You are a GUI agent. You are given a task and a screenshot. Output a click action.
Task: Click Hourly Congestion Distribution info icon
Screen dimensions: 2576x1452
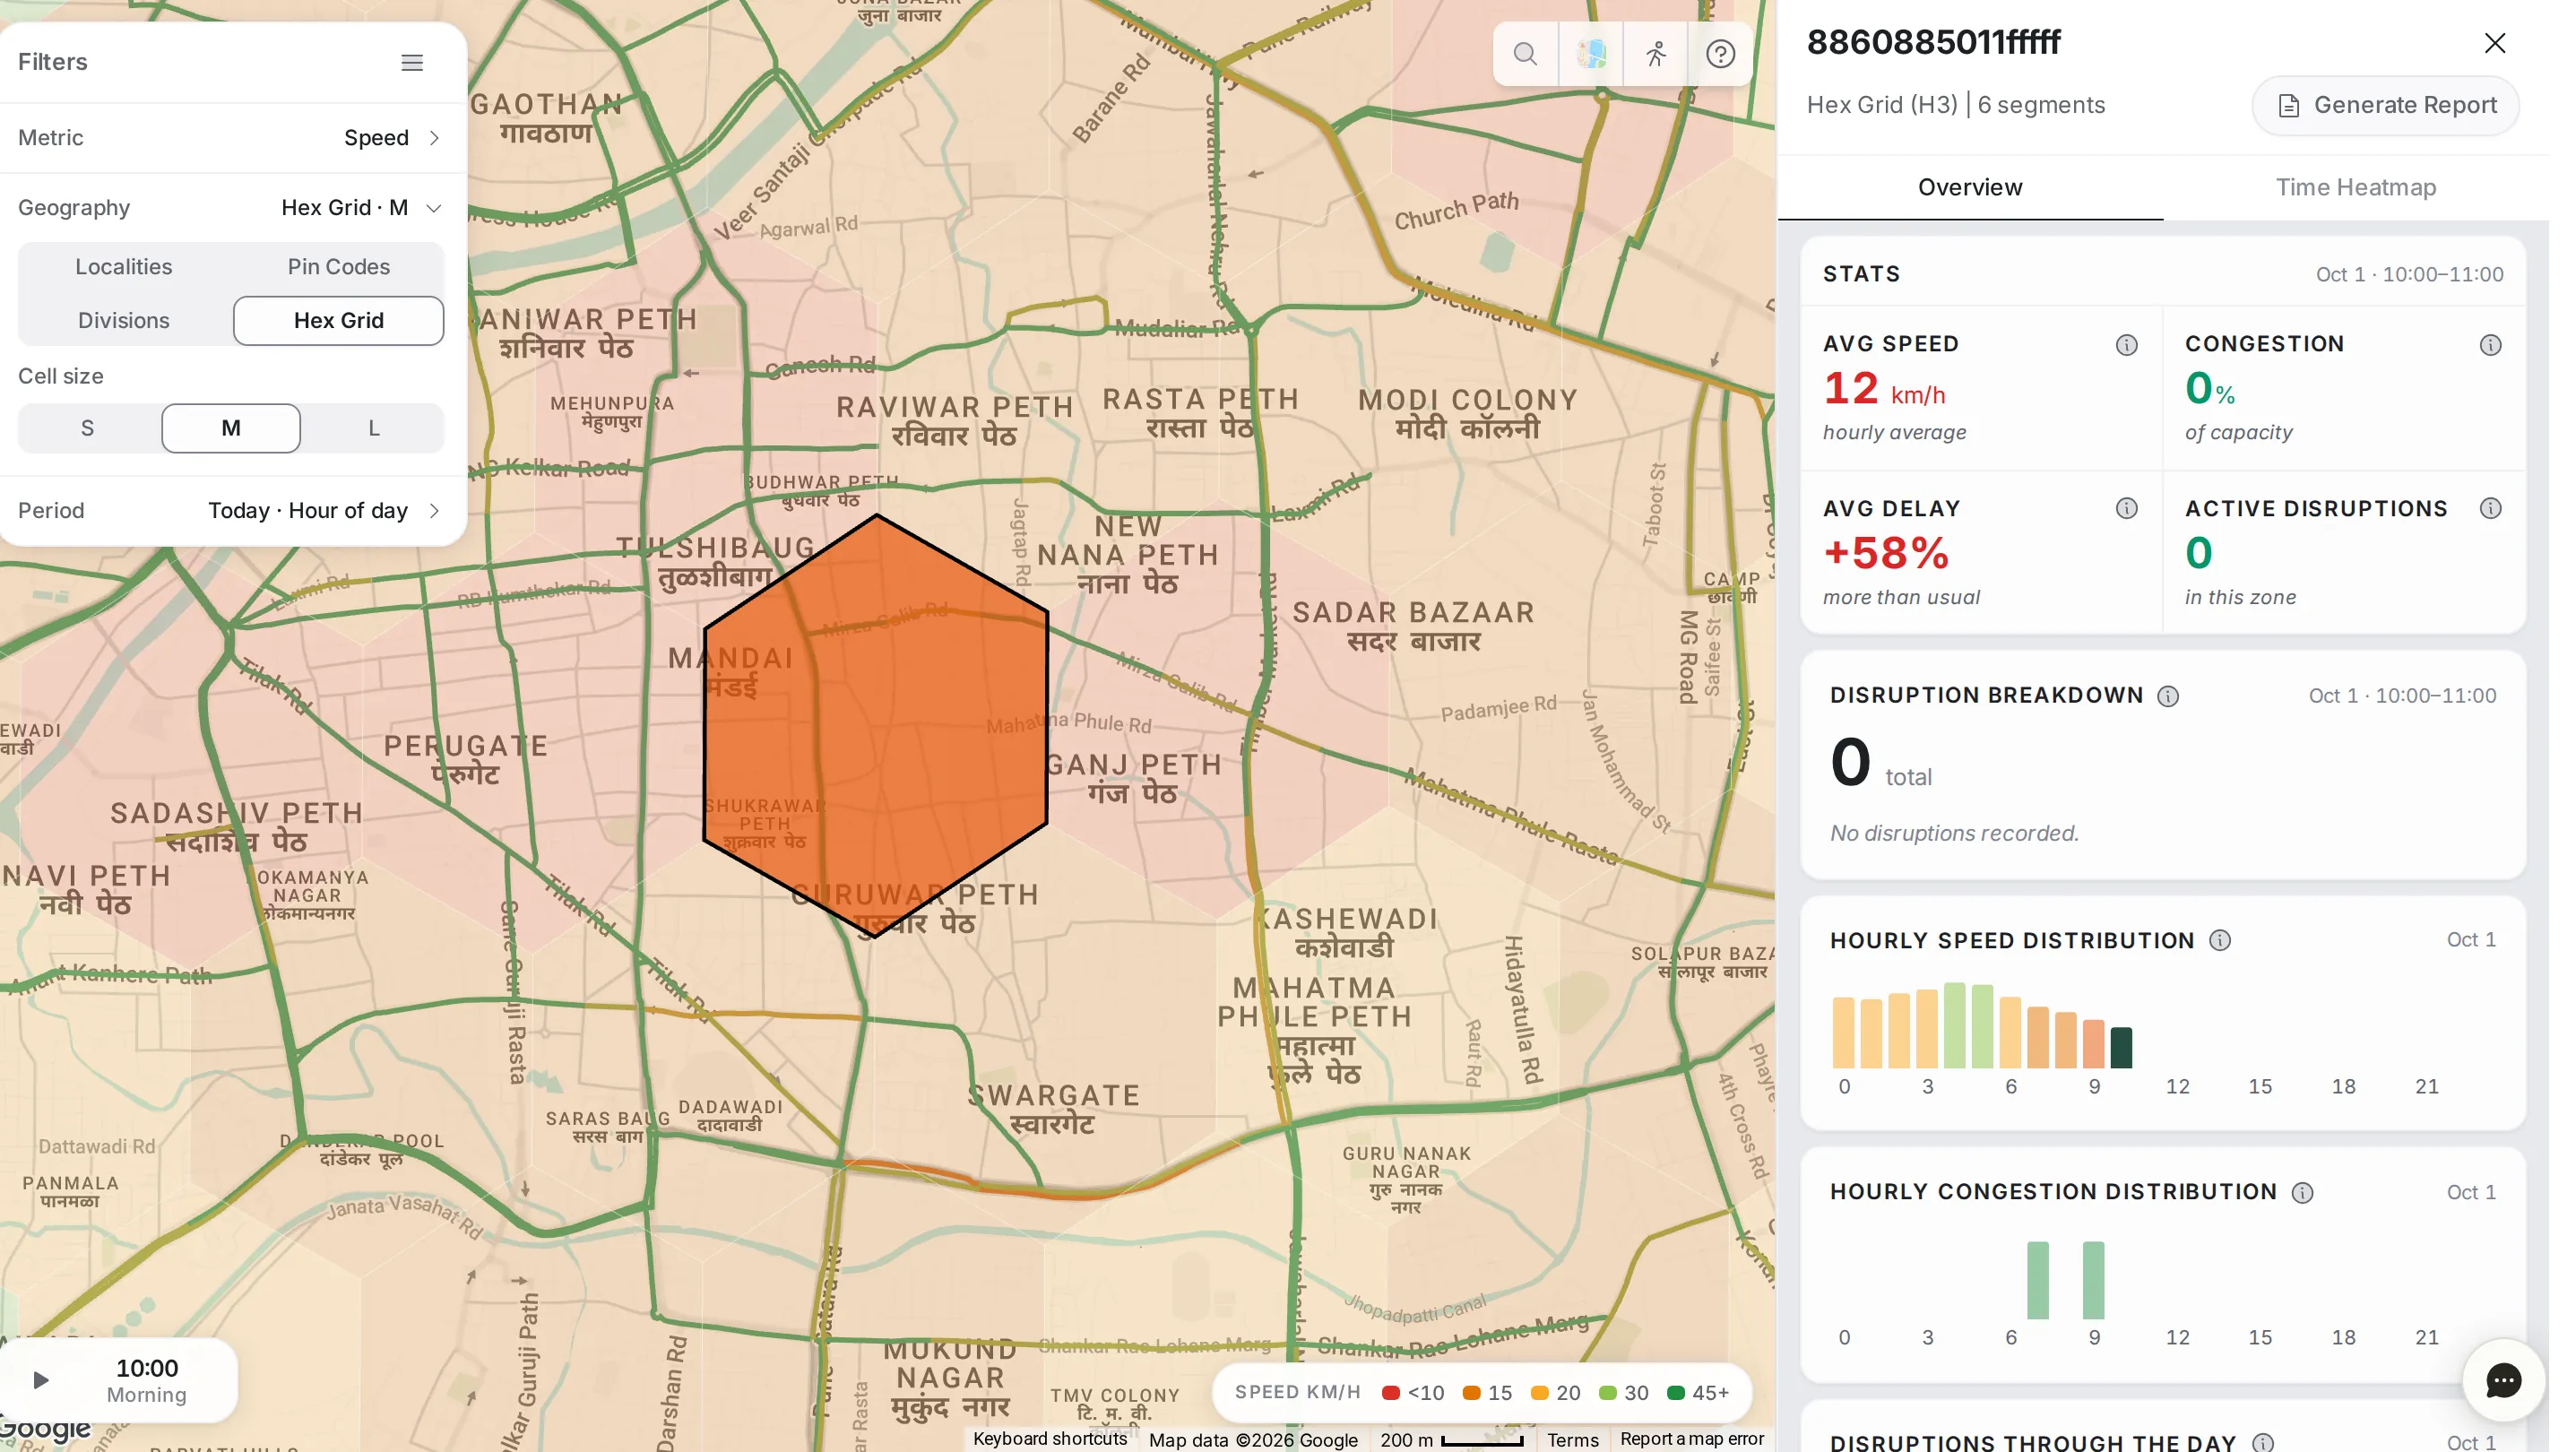coord(2302,1193)
